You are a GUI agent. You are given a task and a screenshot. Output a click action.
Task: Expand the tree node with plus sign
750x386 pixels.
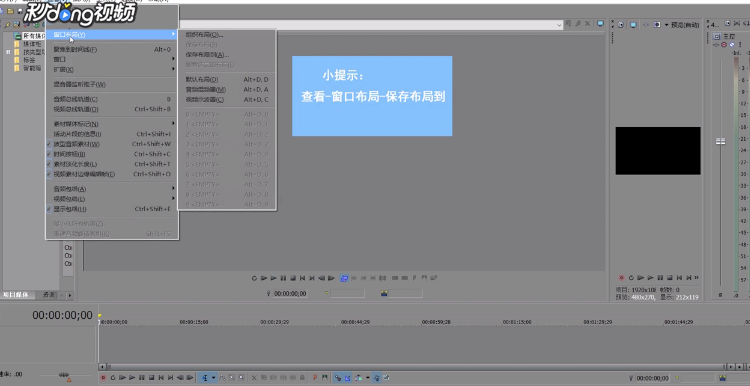[8, 52]
